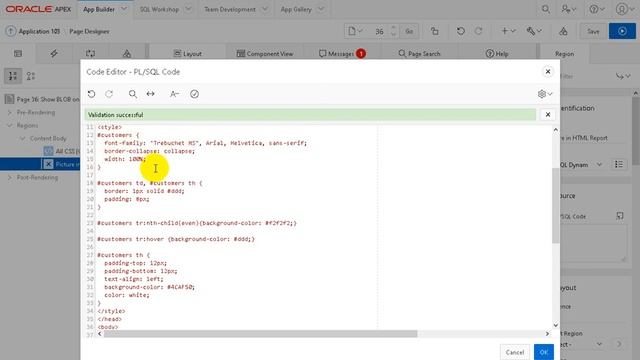This screenshot has height=360, width=640.
Task: Open the App Gallery menu
Action: [296, 9]
